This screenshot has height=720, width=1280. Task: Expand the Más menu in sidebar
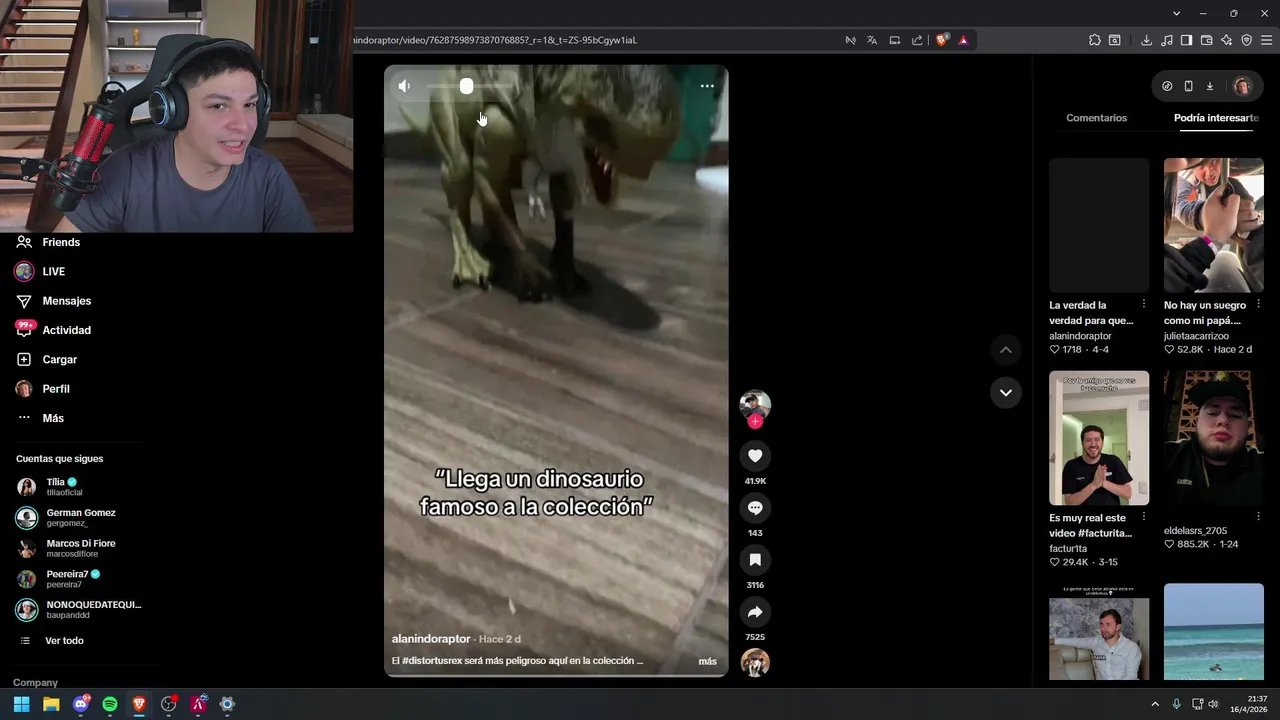tap(53, 418)
